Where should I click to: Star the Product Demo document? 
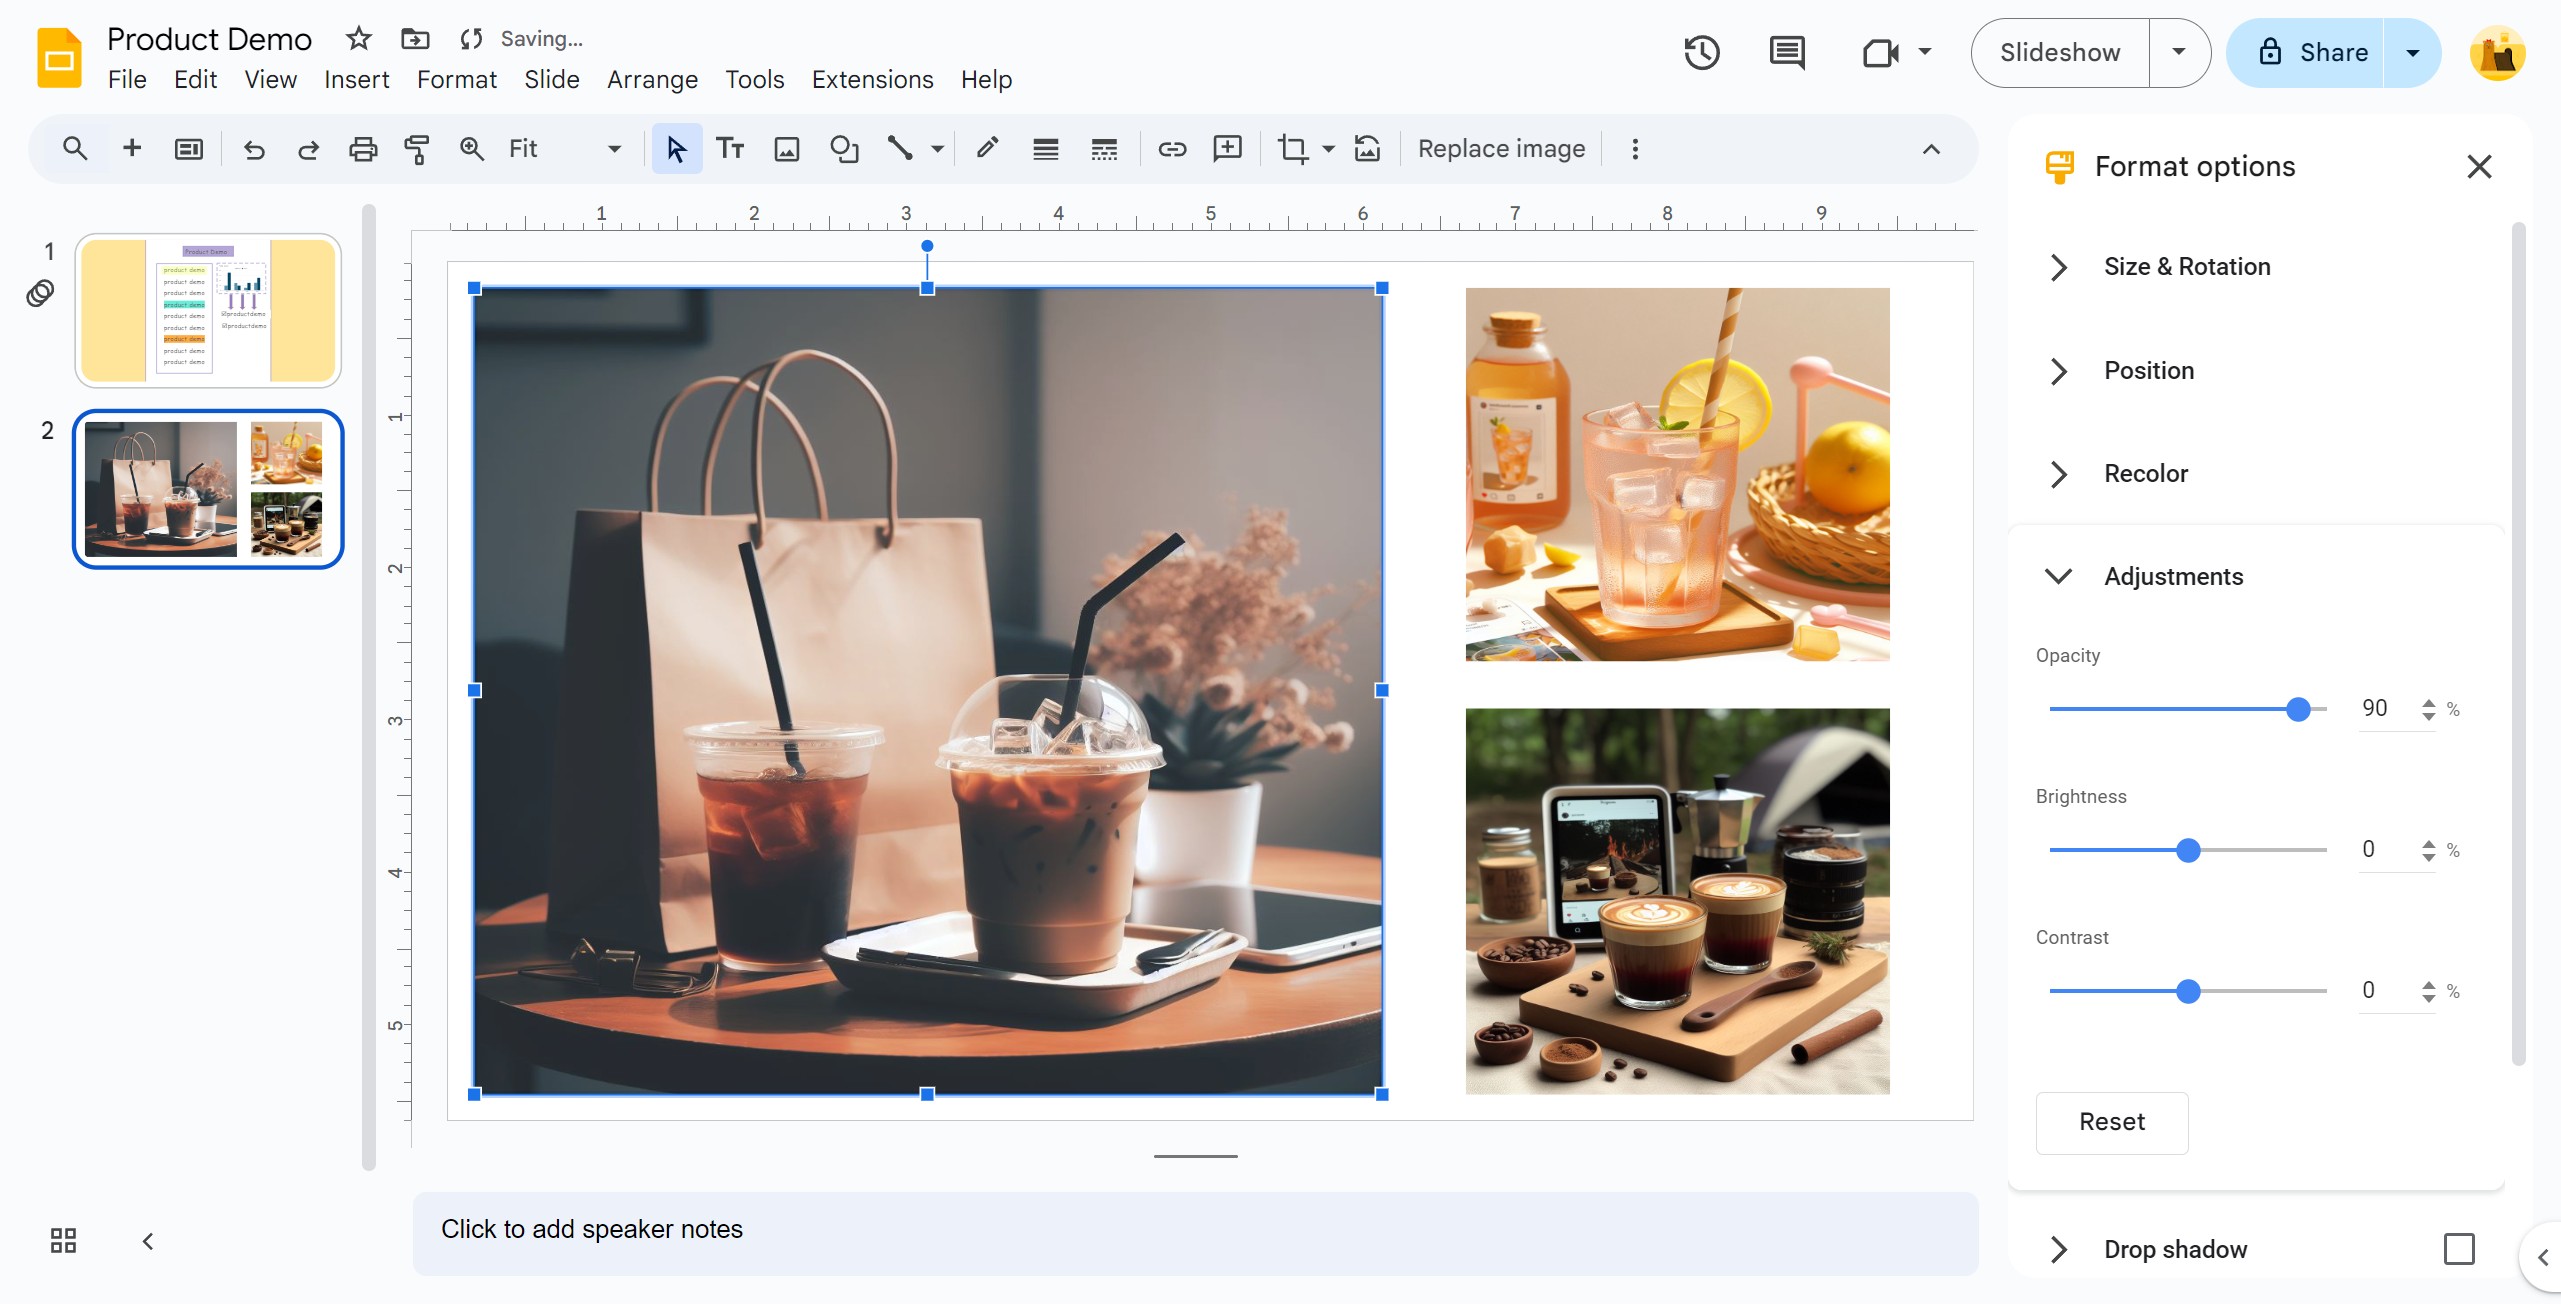(358, 39)
